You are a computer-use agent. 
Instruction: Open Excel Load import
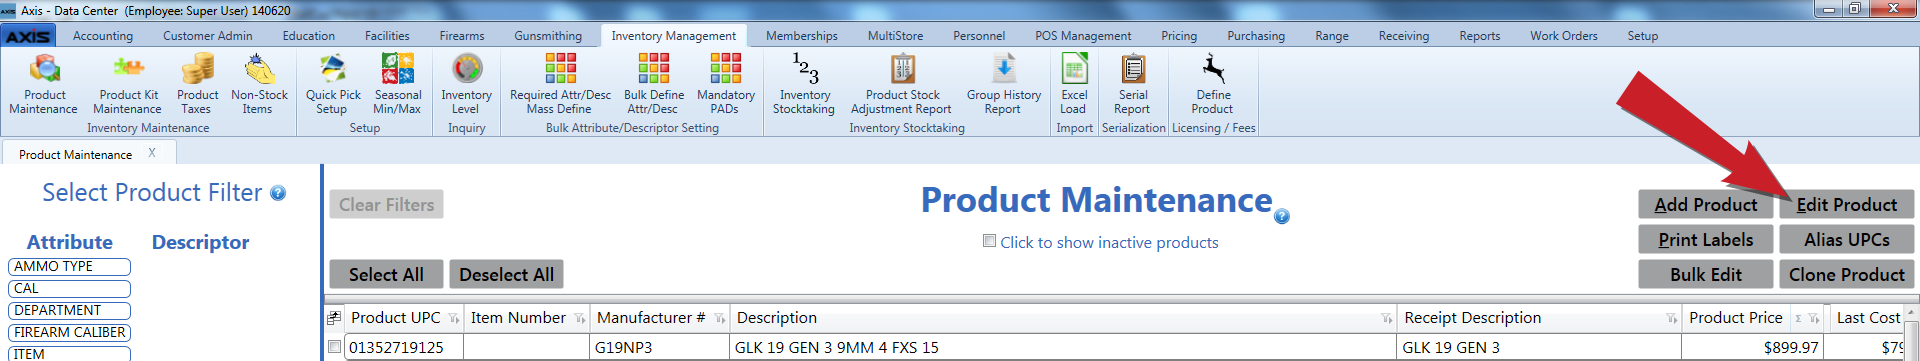(x=1073, y=84)
